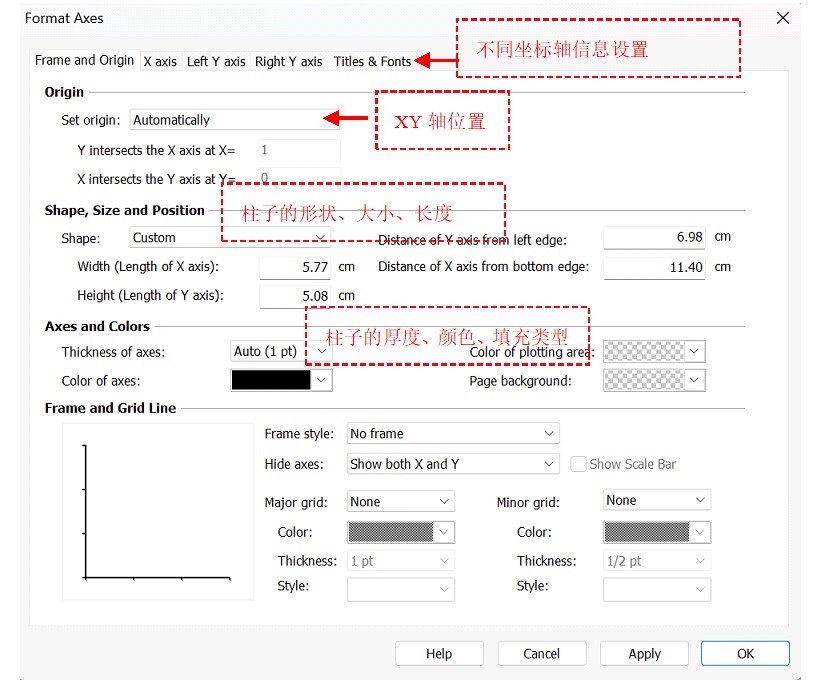Click the Help button
Viewport: 824px width, 692px height.
tap(439, 654)
